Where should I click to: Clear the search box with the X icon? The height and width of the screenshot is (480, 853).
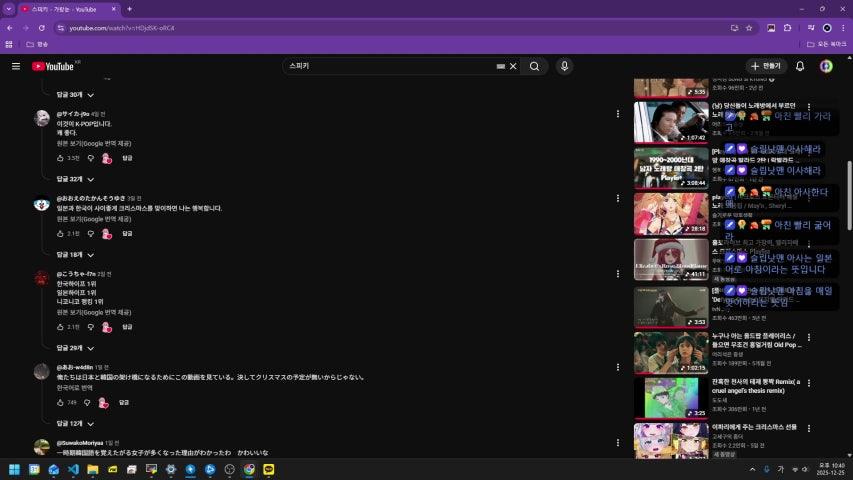click(513, 66)
